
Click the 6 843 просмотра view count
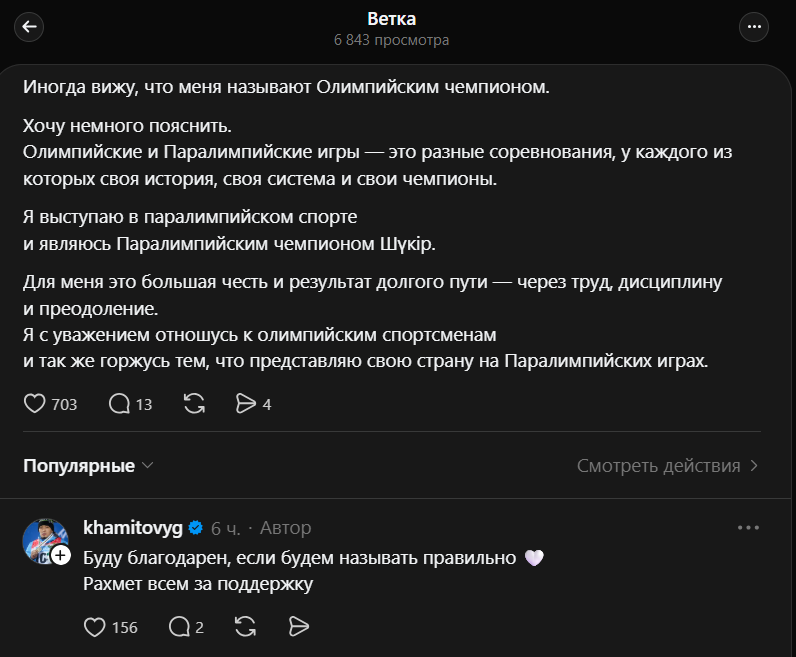[391, 40]
